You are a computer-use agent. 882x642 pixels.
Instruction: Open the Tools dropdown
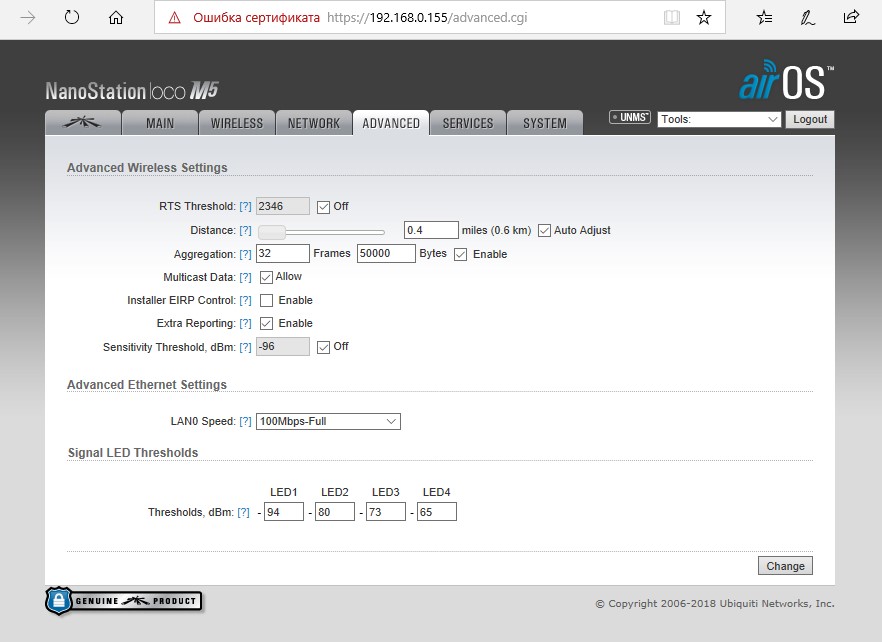pos(719,119)
